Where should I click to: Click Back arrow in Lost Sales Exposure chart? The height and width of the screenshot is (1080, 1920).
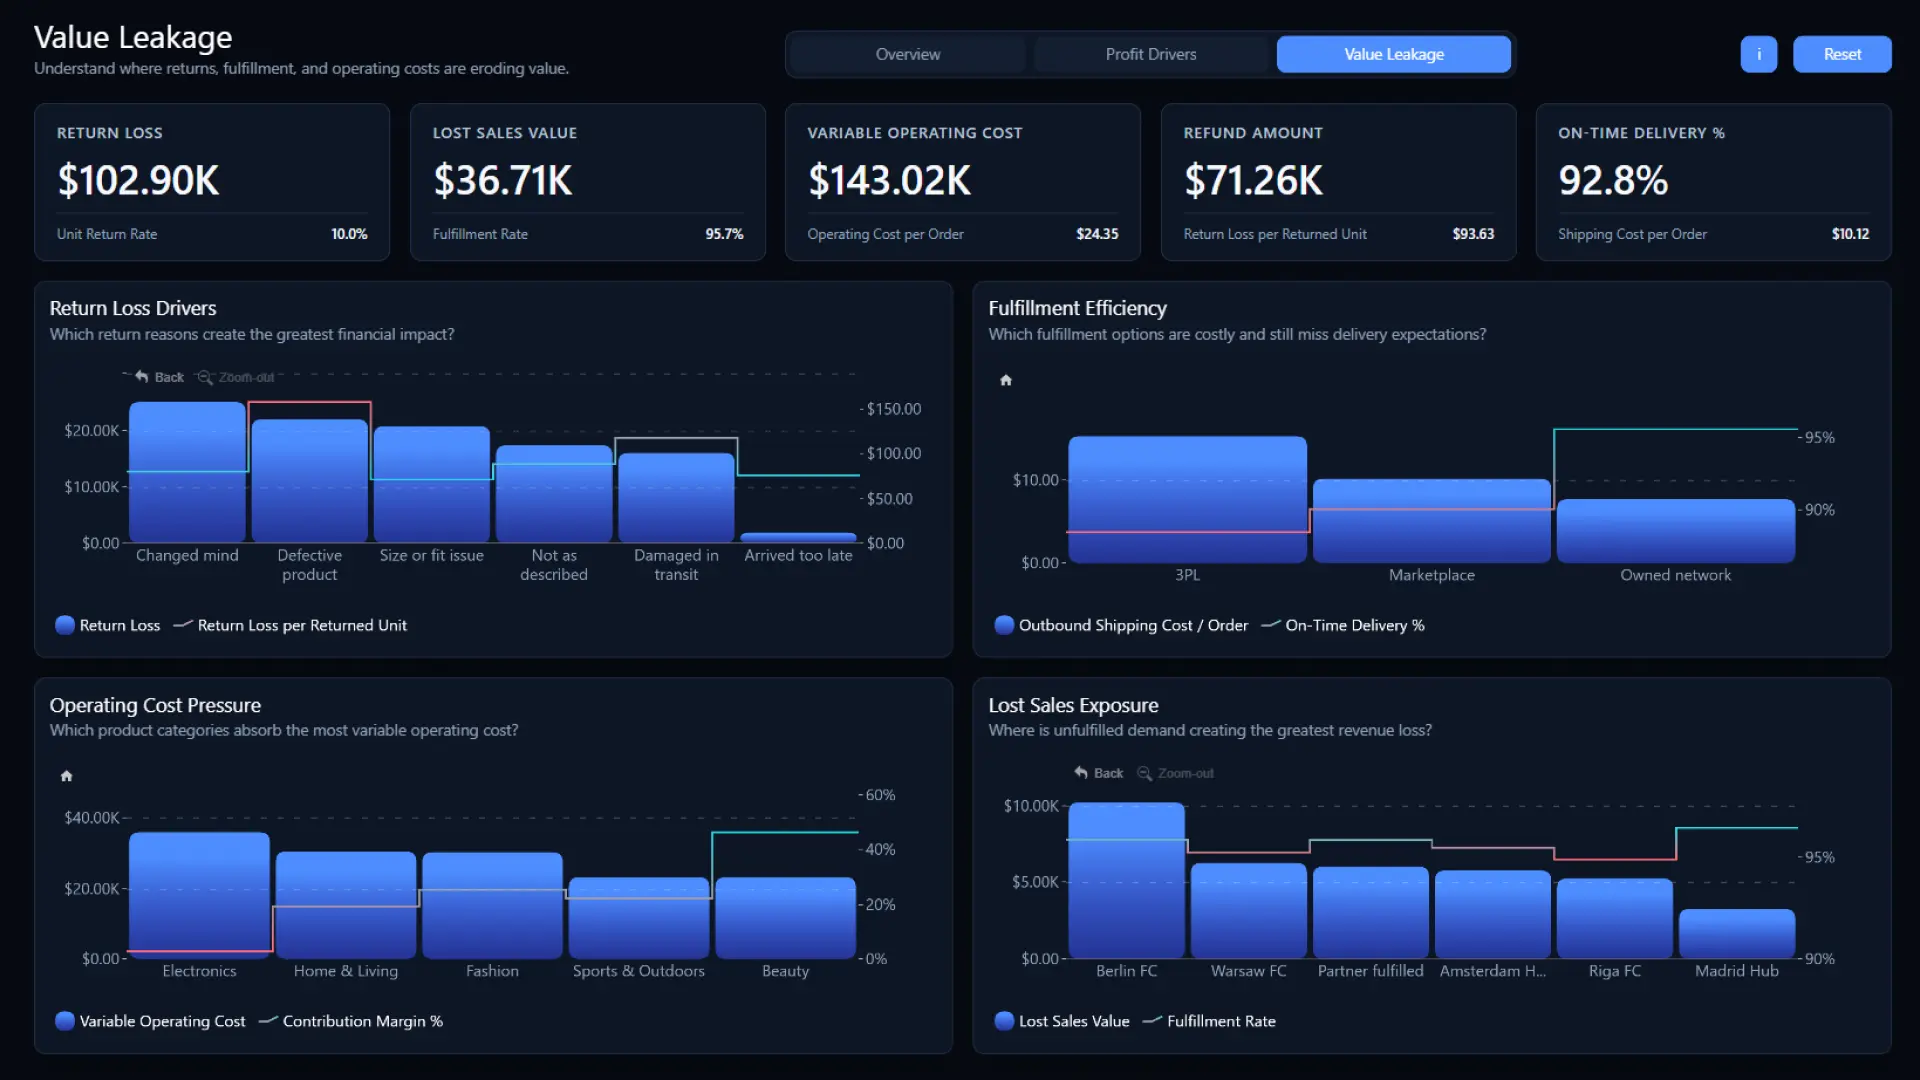1098,773
